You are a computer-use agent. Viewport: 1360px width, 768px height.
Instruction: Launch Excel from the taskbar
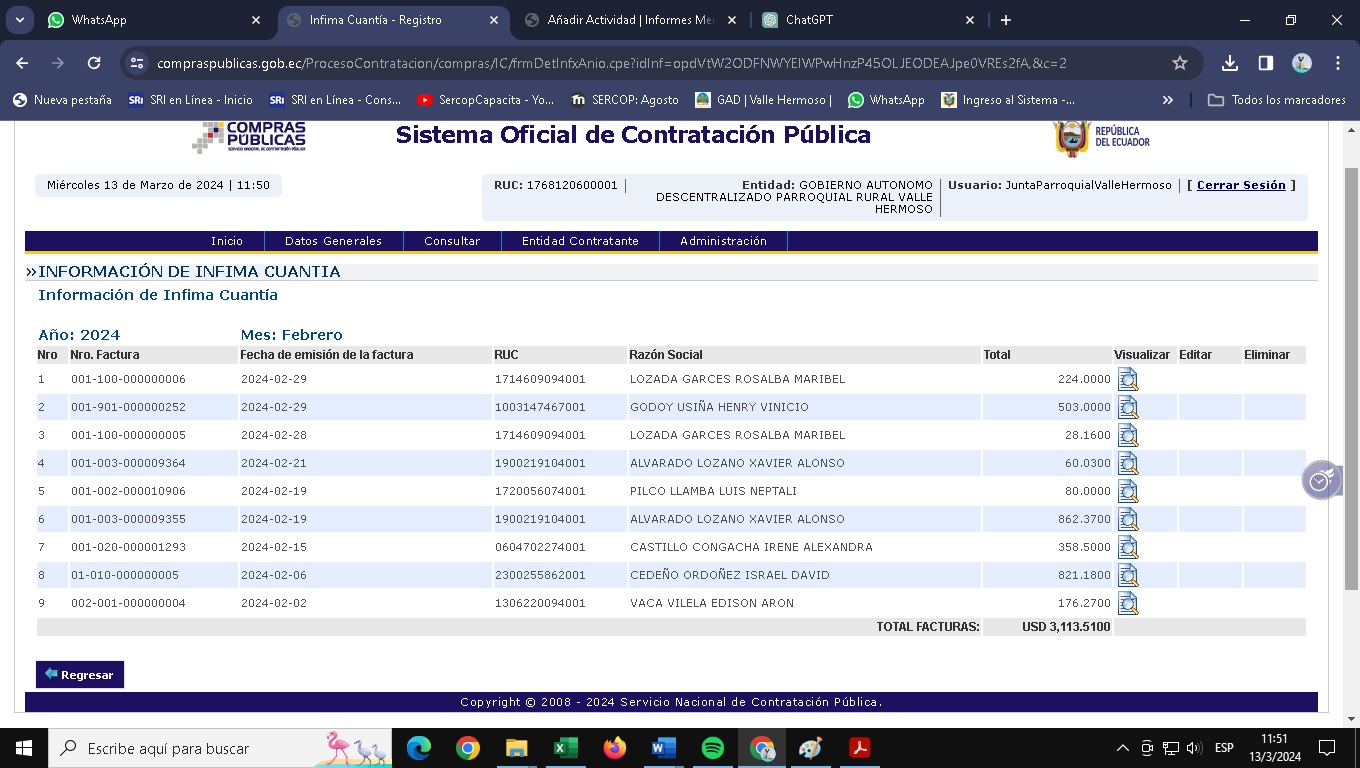point(565,748)
